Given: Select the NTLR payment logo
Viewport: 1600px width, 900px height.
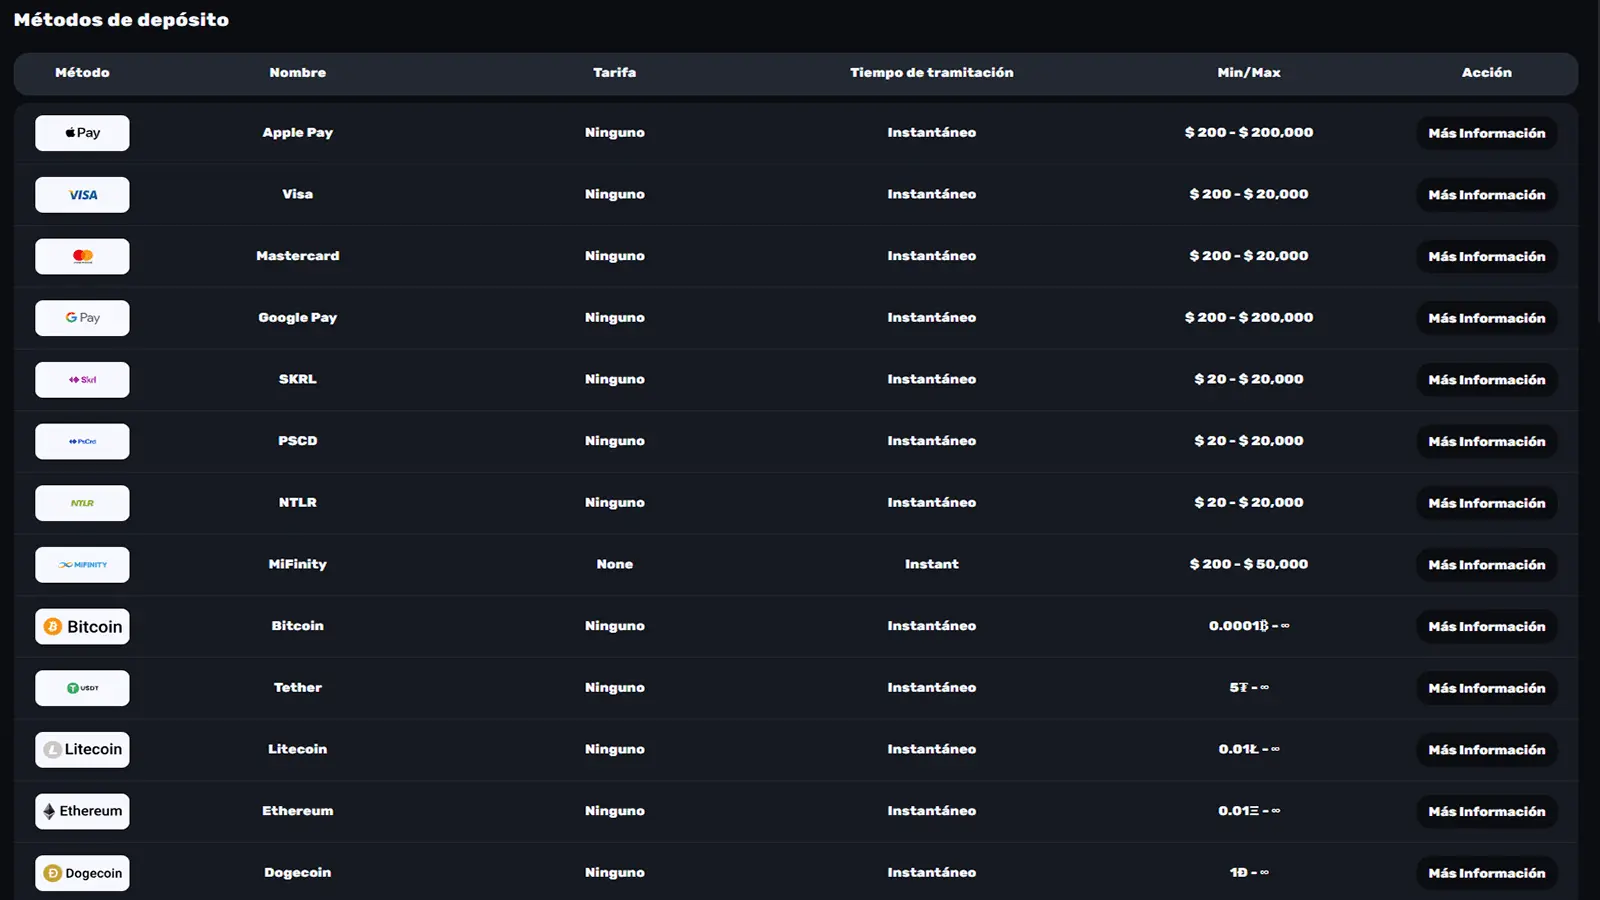Looking at the screenshot, I should point(82,503).
